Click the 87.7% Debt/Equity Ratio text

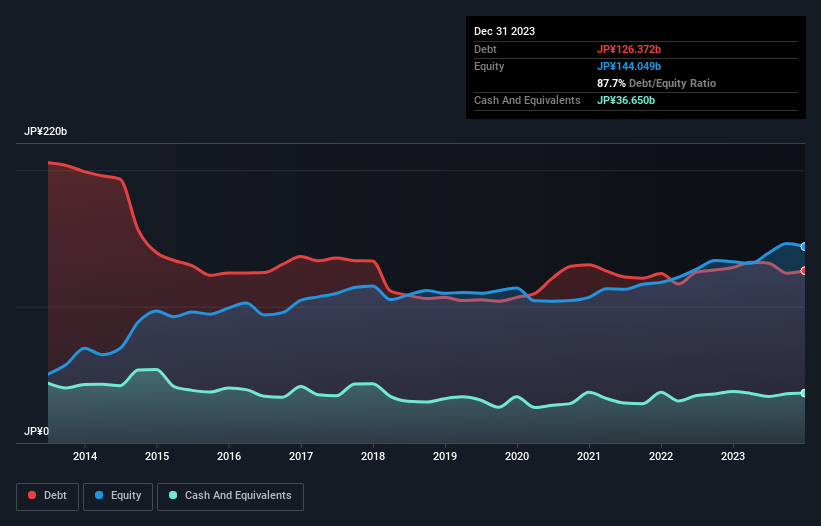(656, 83)
